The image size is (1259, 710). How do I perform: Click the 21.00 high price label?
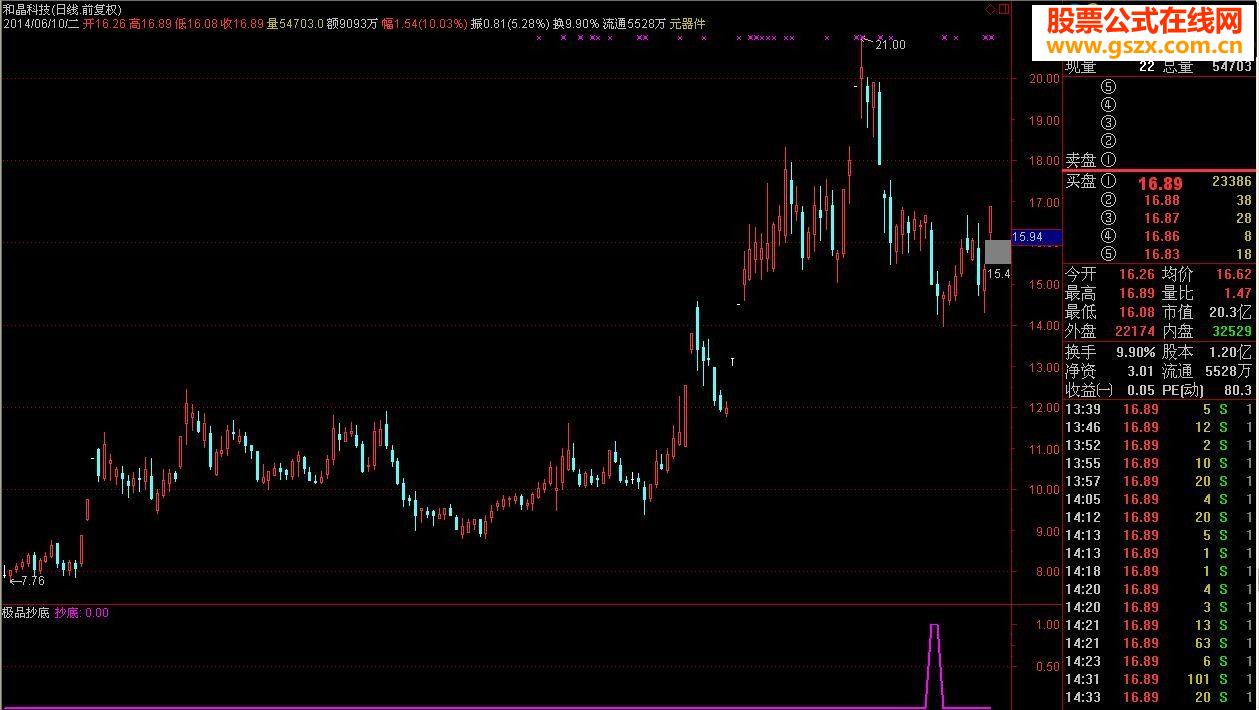890,45
